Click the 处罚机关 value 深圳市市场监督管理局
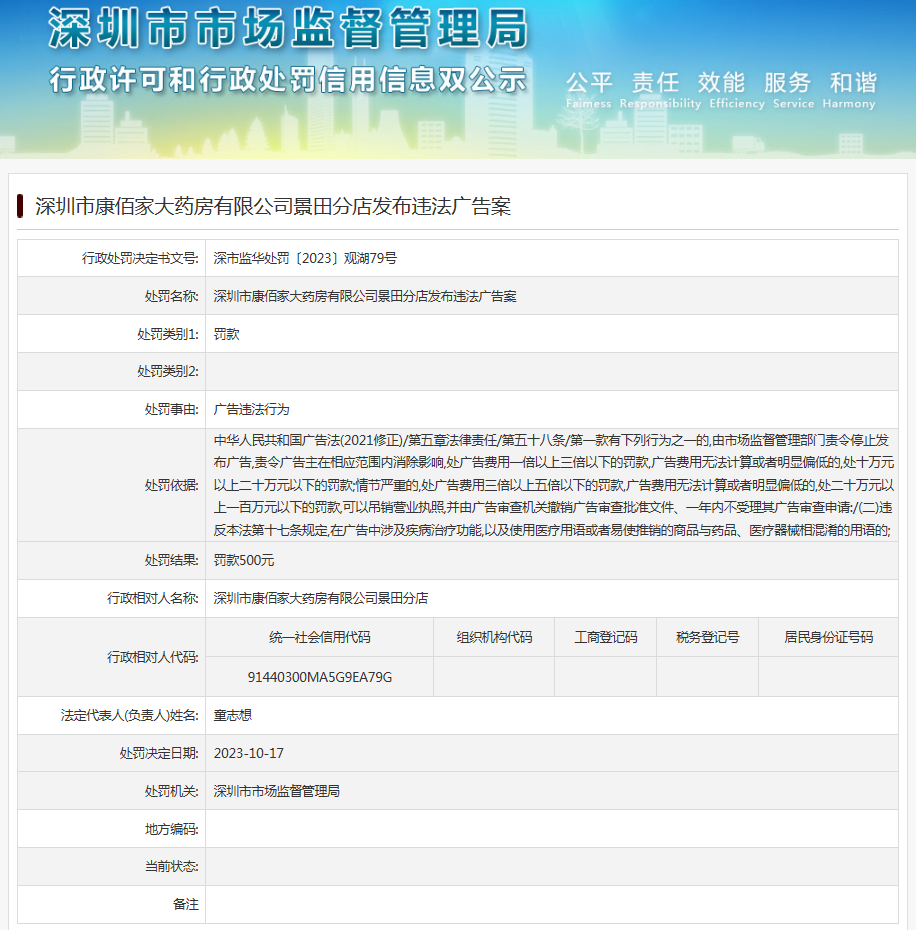 coord(276,791)
